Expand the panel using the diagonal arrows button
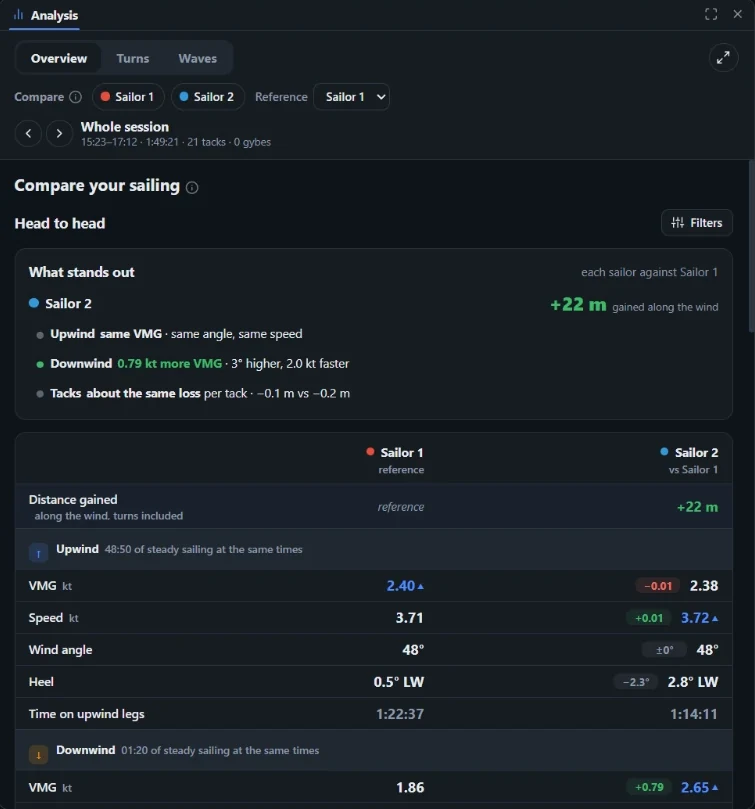 tap(723, 57)
